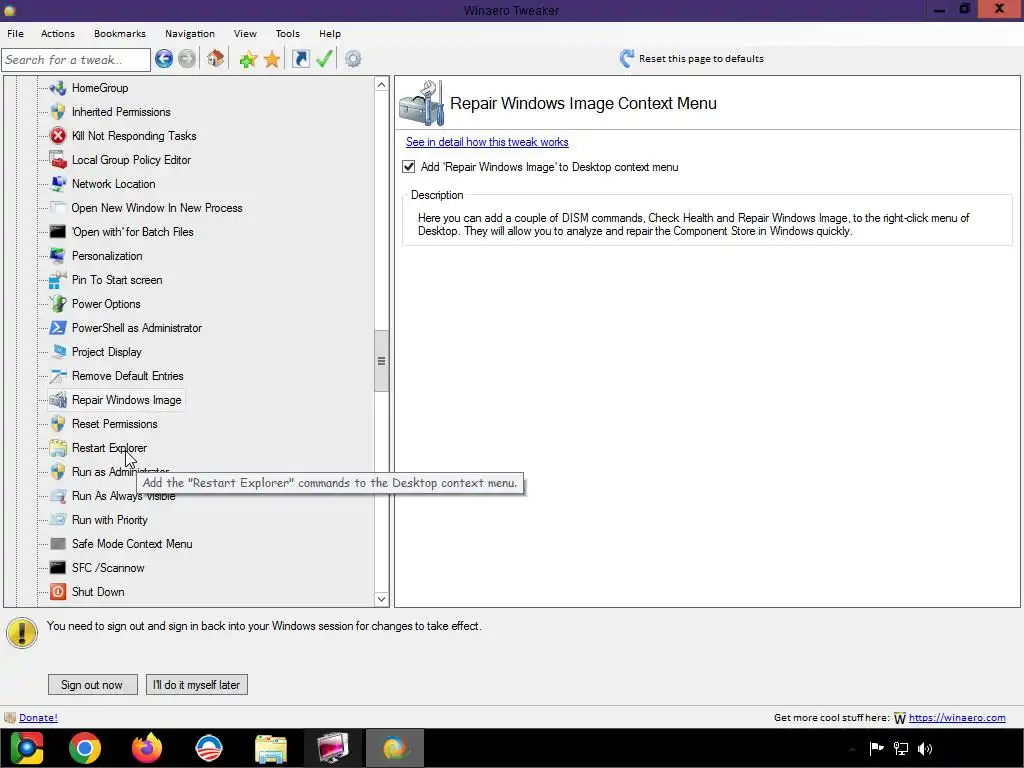Viewport: 1024px width, 768px height.
Task: Select Repair Windows Image tree item
Action: click(x=127, y=400)
